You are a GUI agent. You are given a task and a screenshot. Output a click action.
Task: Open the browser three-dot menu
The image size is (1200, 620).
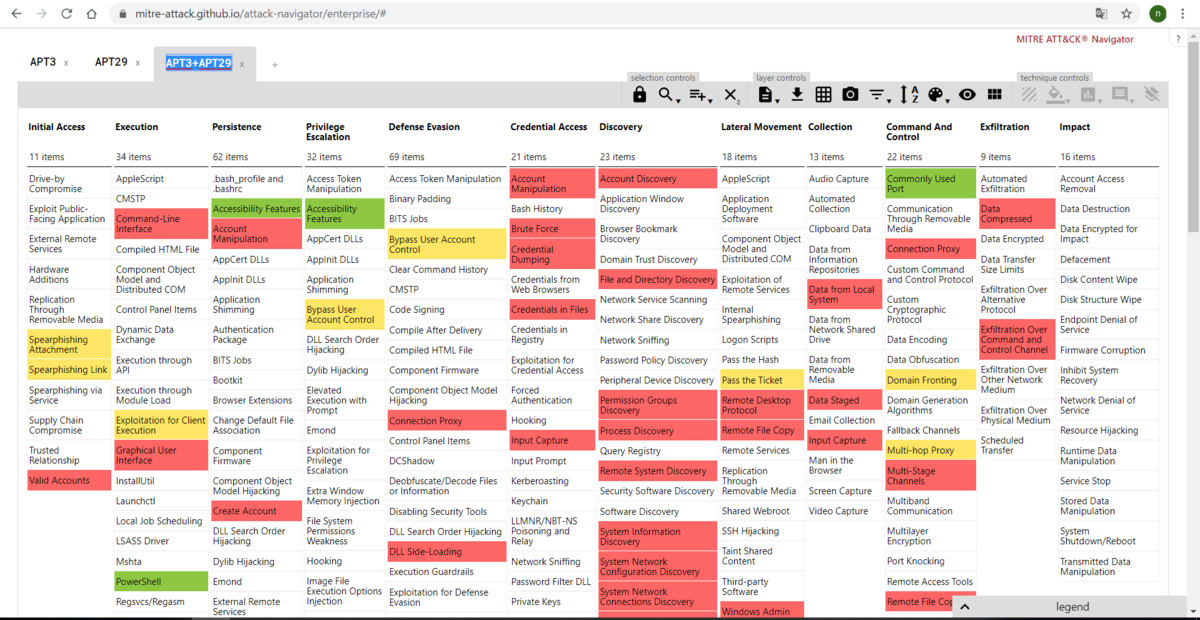(x=1185, y=14)
